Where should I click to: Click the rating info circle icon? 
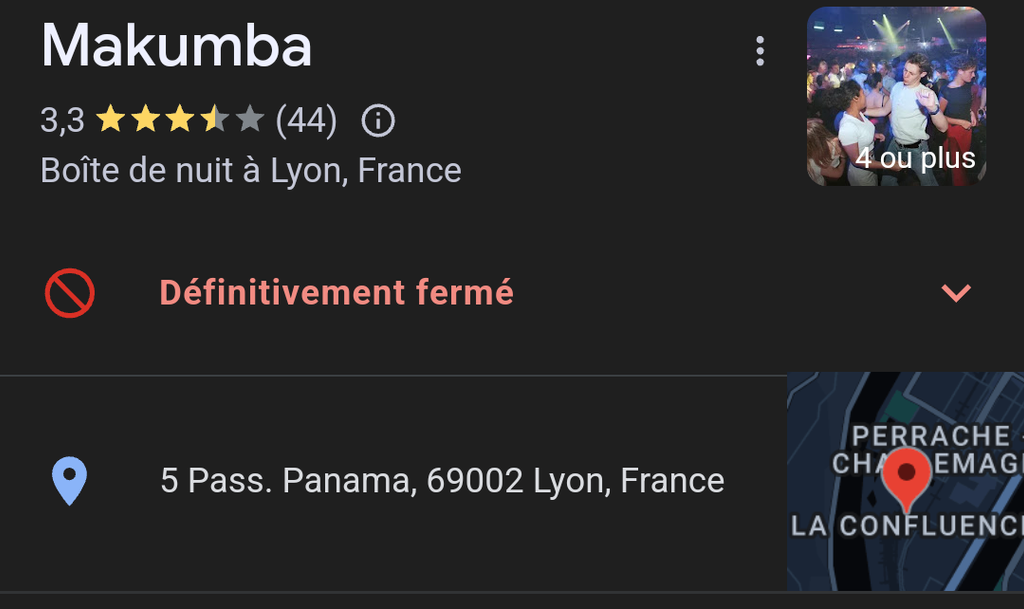point(378,122)
